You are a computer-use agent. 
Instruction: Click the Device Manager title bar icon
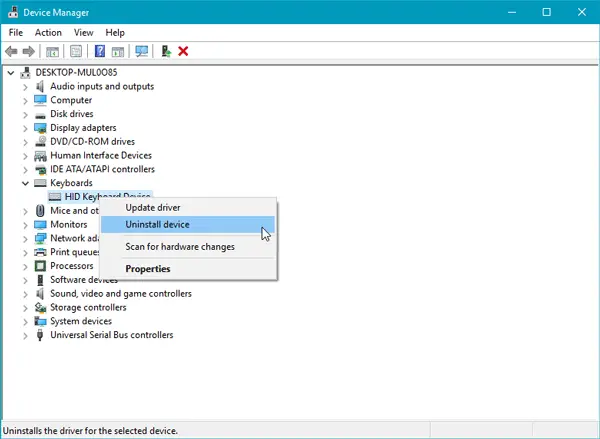13,12
